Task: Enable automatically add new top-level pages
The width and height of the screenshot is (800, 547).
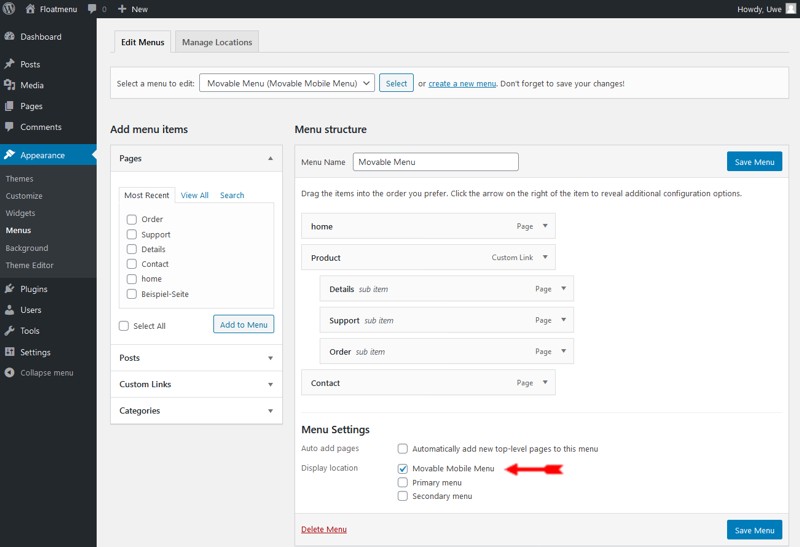Action: point(403,449)
